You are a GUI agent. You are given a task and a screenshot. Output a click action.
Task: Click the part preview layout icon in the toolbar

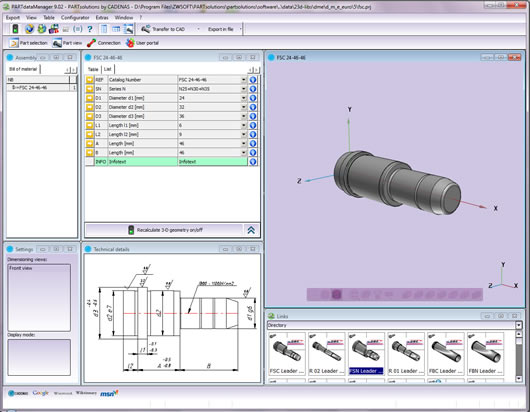pos(128,29)
